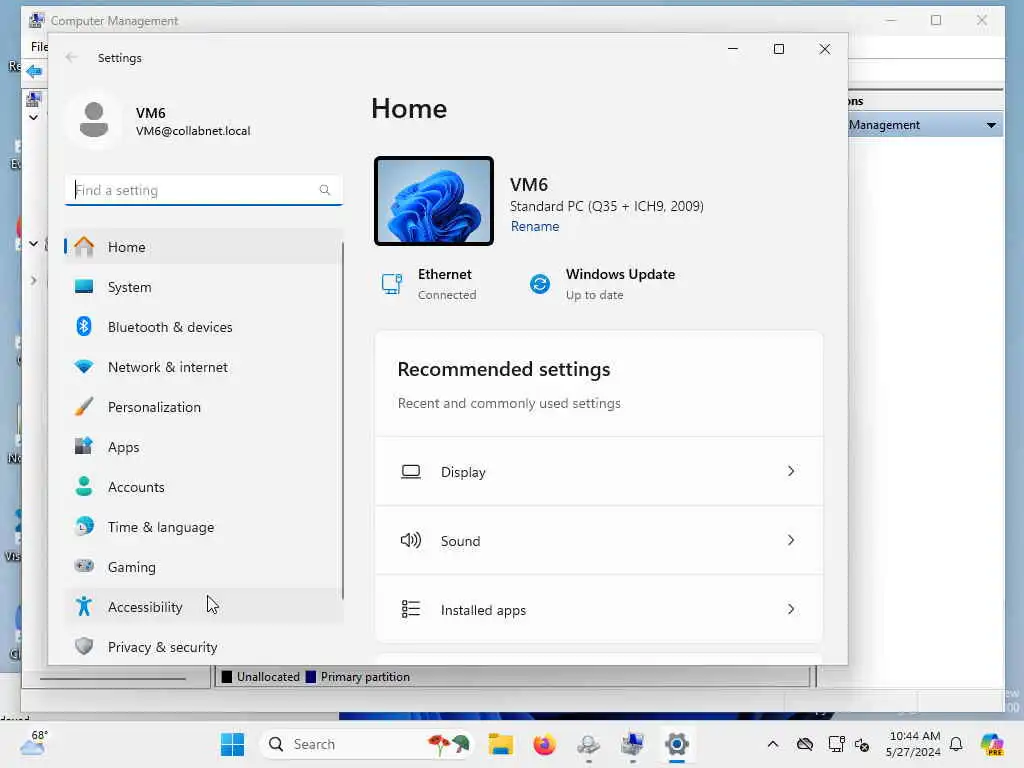Screen dimensions: 1024x768
Task: Click the Installed apps list icon
Action: [x=411, y=609]
